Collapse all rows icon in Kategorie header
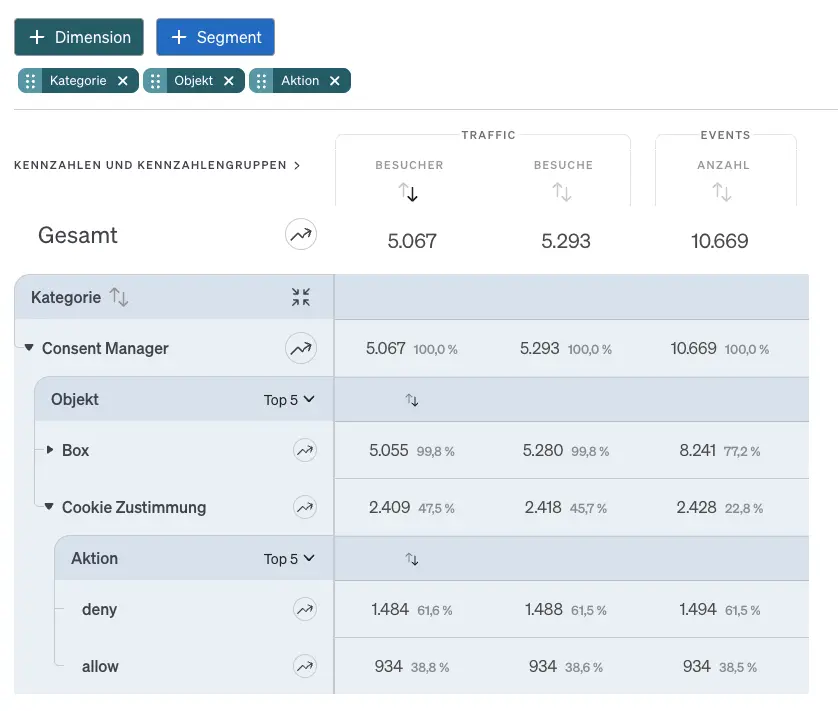838x711 pixels. pyautogui.click(x=301, y=297)
